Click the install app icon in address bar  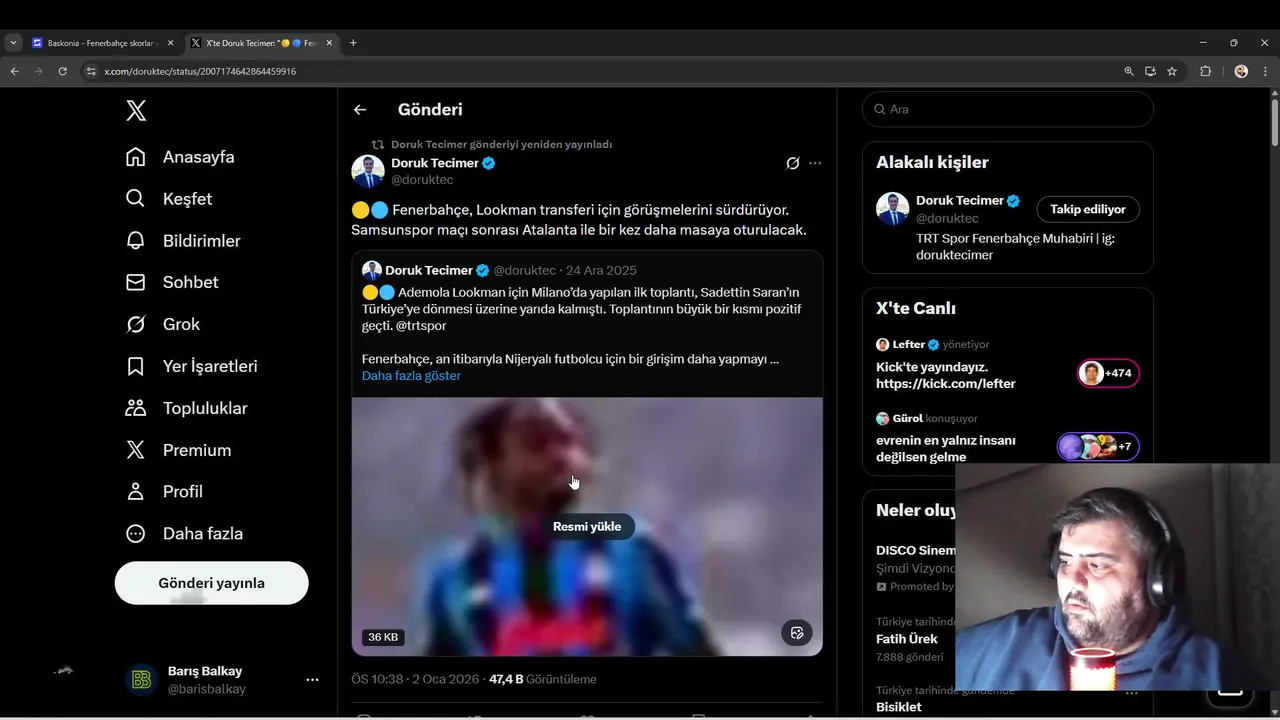click(1150, 71)
